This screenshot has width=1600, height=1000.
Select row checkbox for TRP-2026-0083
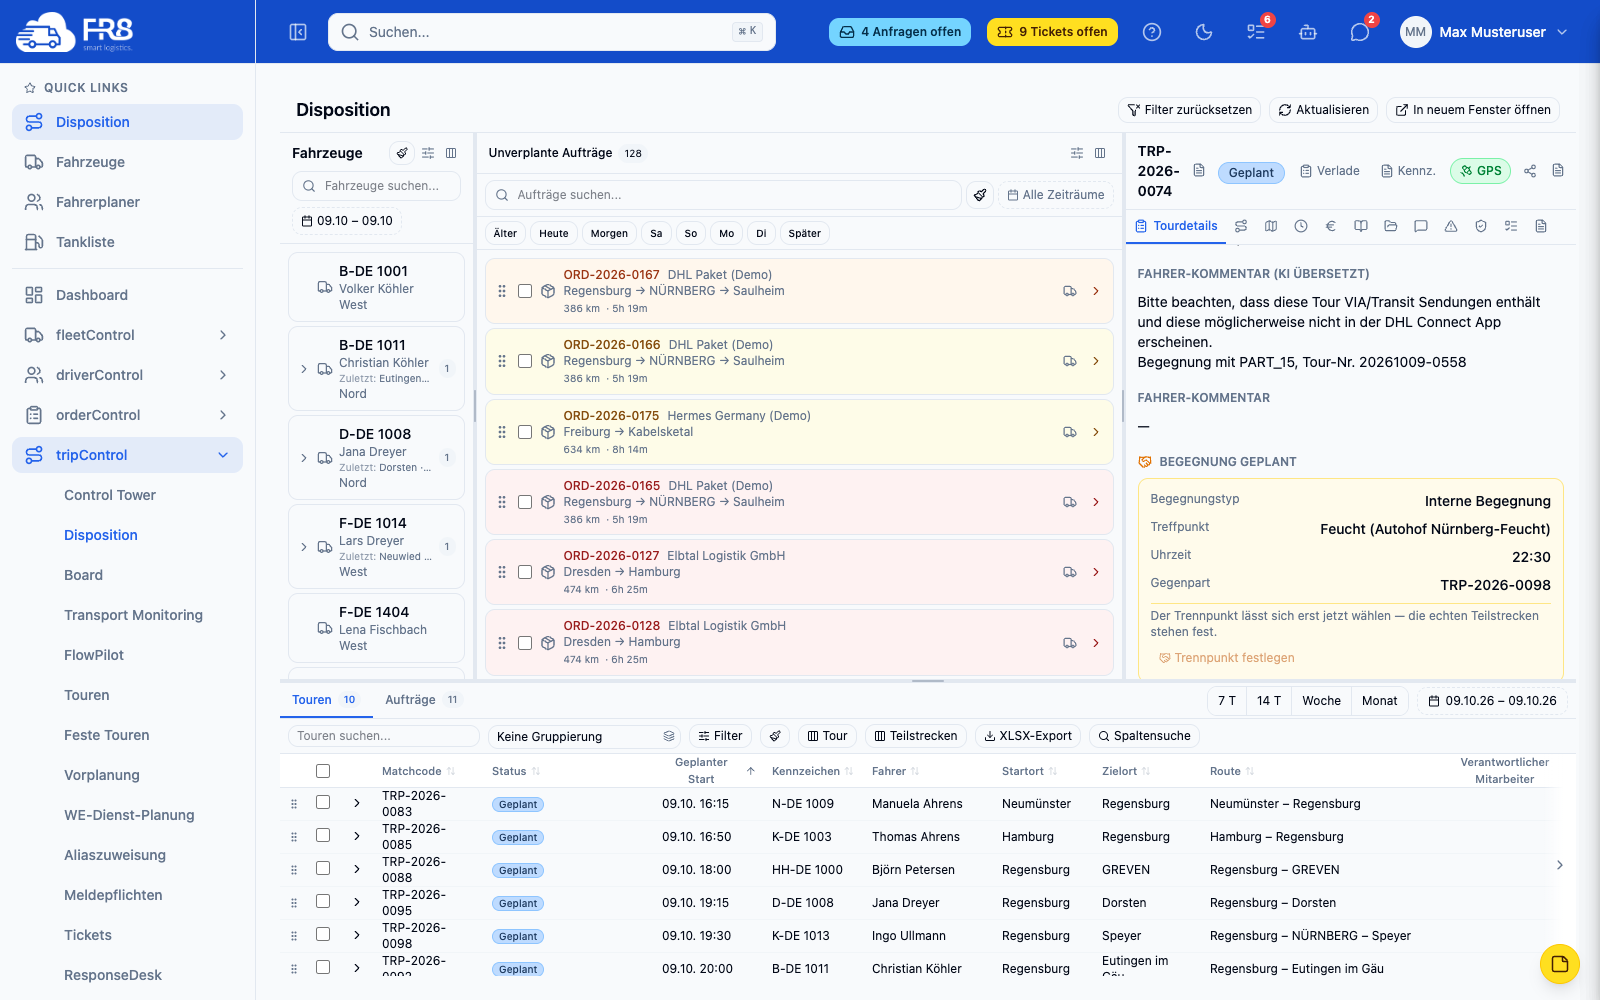[x=323, y=802]
